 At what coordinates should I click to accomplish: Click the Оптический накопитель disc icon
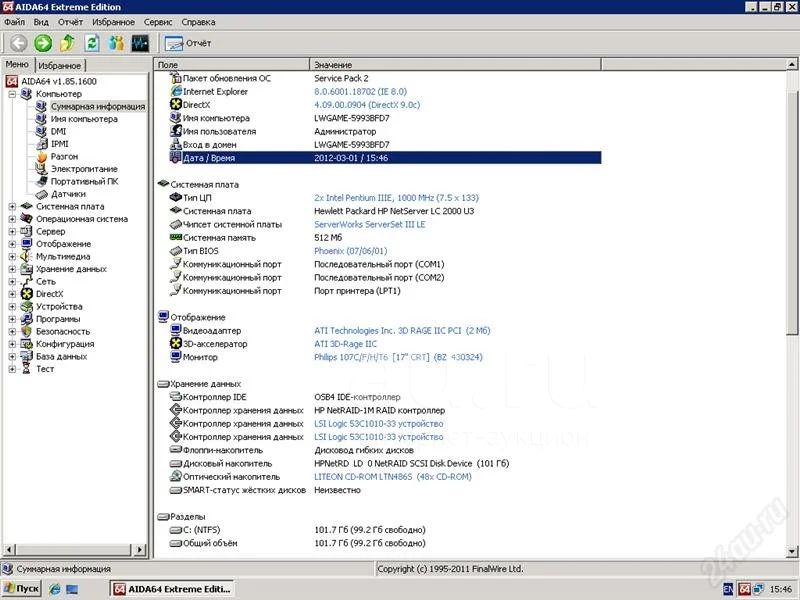coord(176,476)
